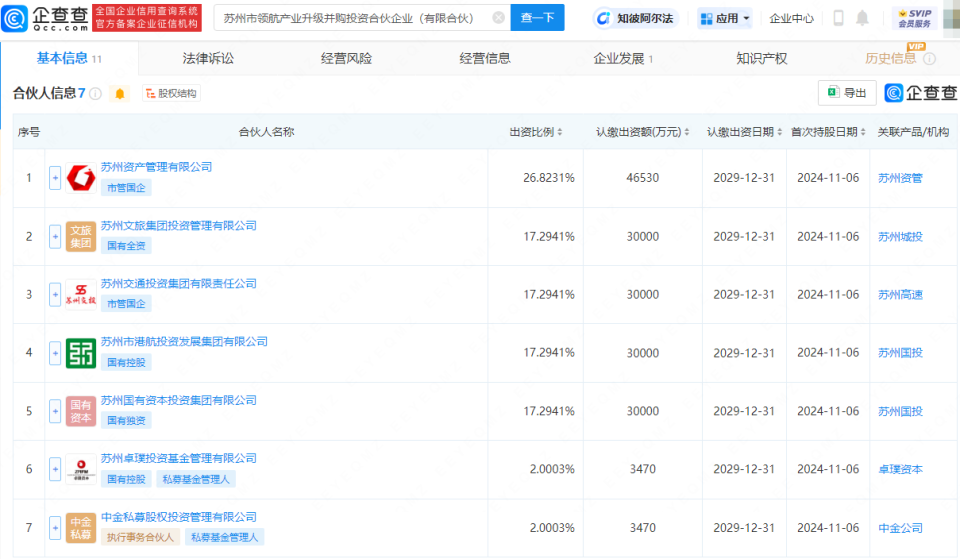Open the phone app icon in the header

(x=839, y=18)
